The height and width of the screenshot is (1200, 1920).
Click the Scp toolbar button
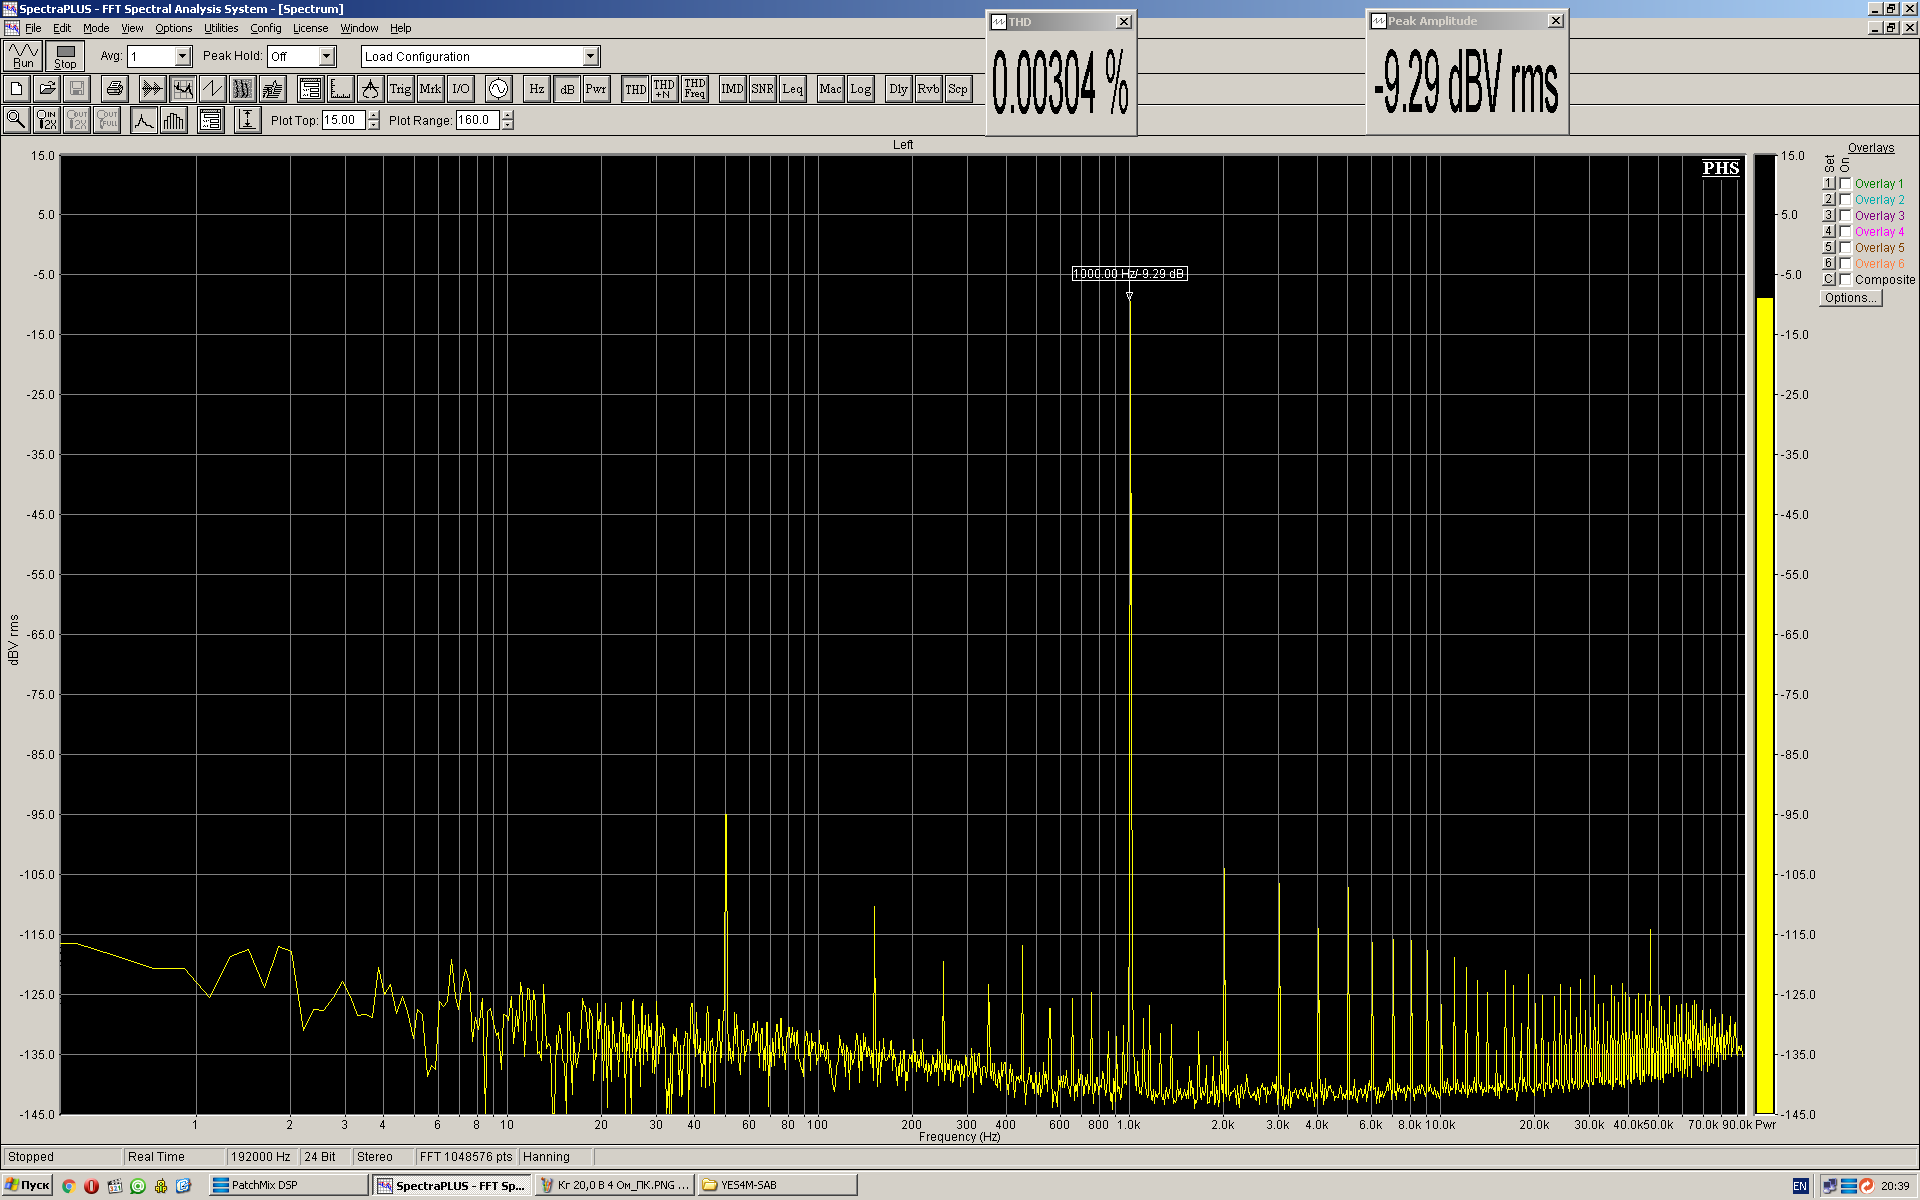click(958, 89)
